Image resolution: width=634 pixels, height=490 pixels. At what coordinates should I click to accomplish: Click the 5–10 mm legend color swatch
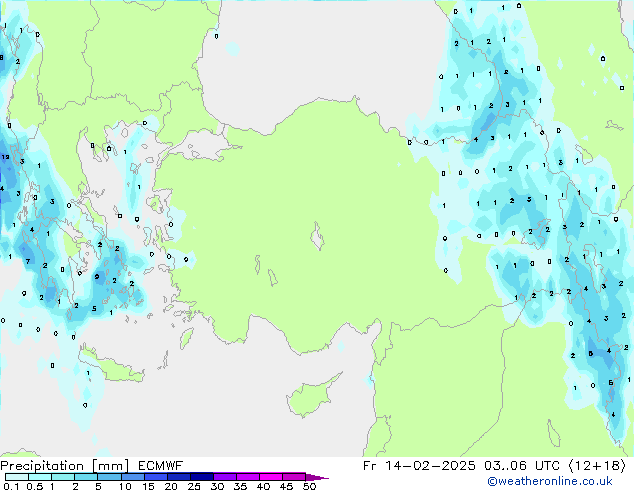[x=109, y=477]
